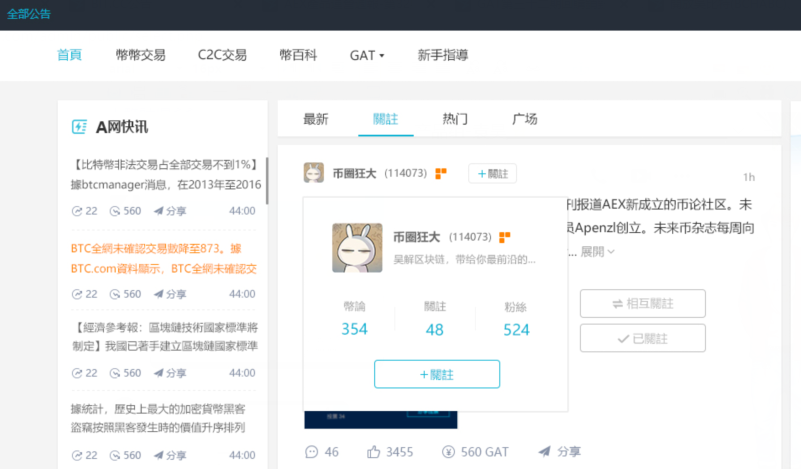Expand the post text with 展開
The height and width of the screenshot is (469, 801).
pos(597,251)
